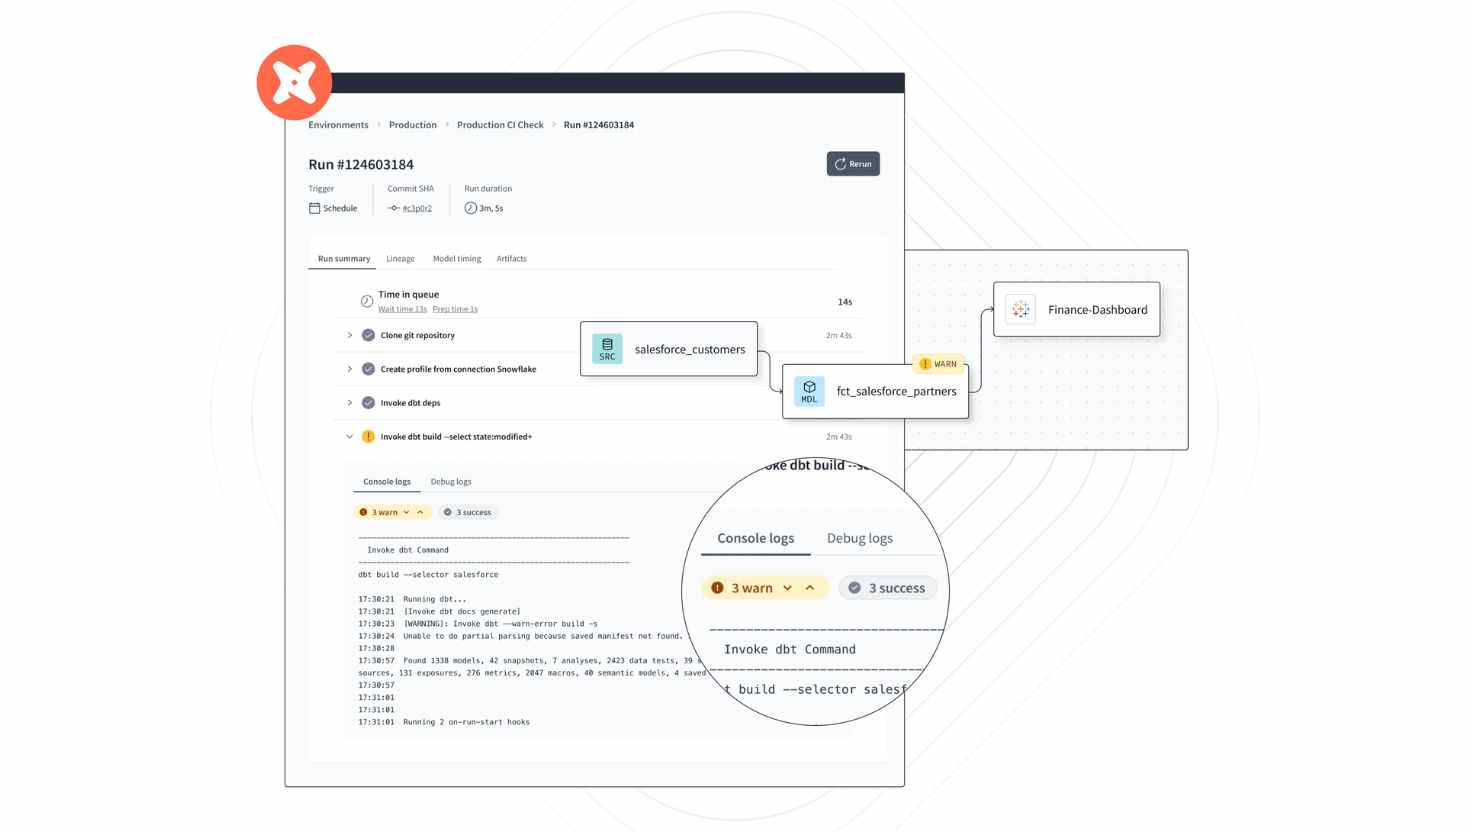The width and height of the screenshot is (1472, 832).
Task: Click the clock icon beside Time in queue
Action: [x=367, y=301]
